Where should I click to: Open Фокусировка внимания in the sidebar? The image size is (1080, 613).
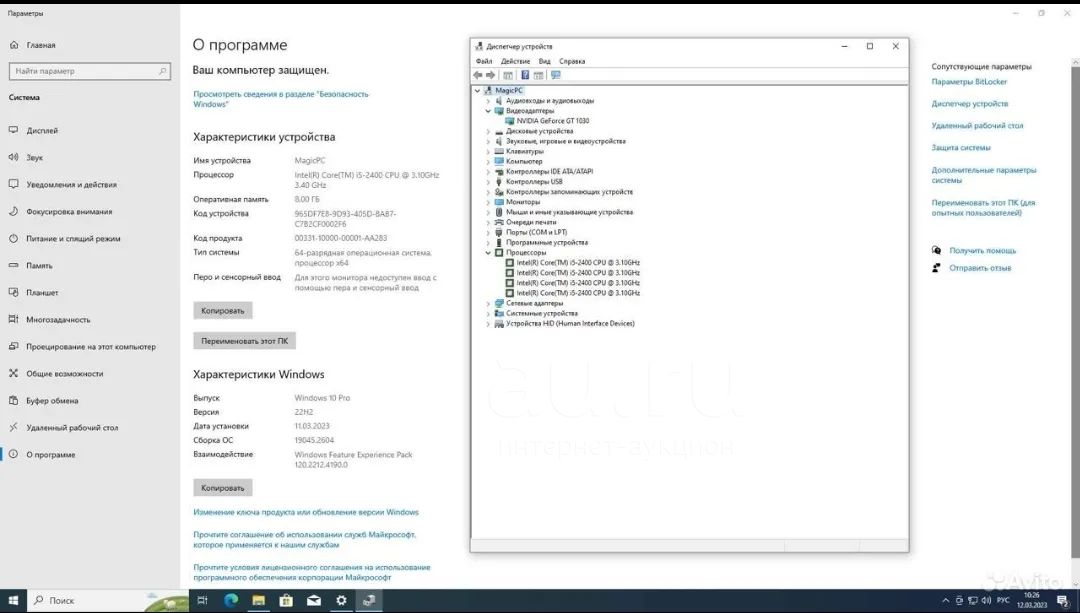[x=69, y=211]
